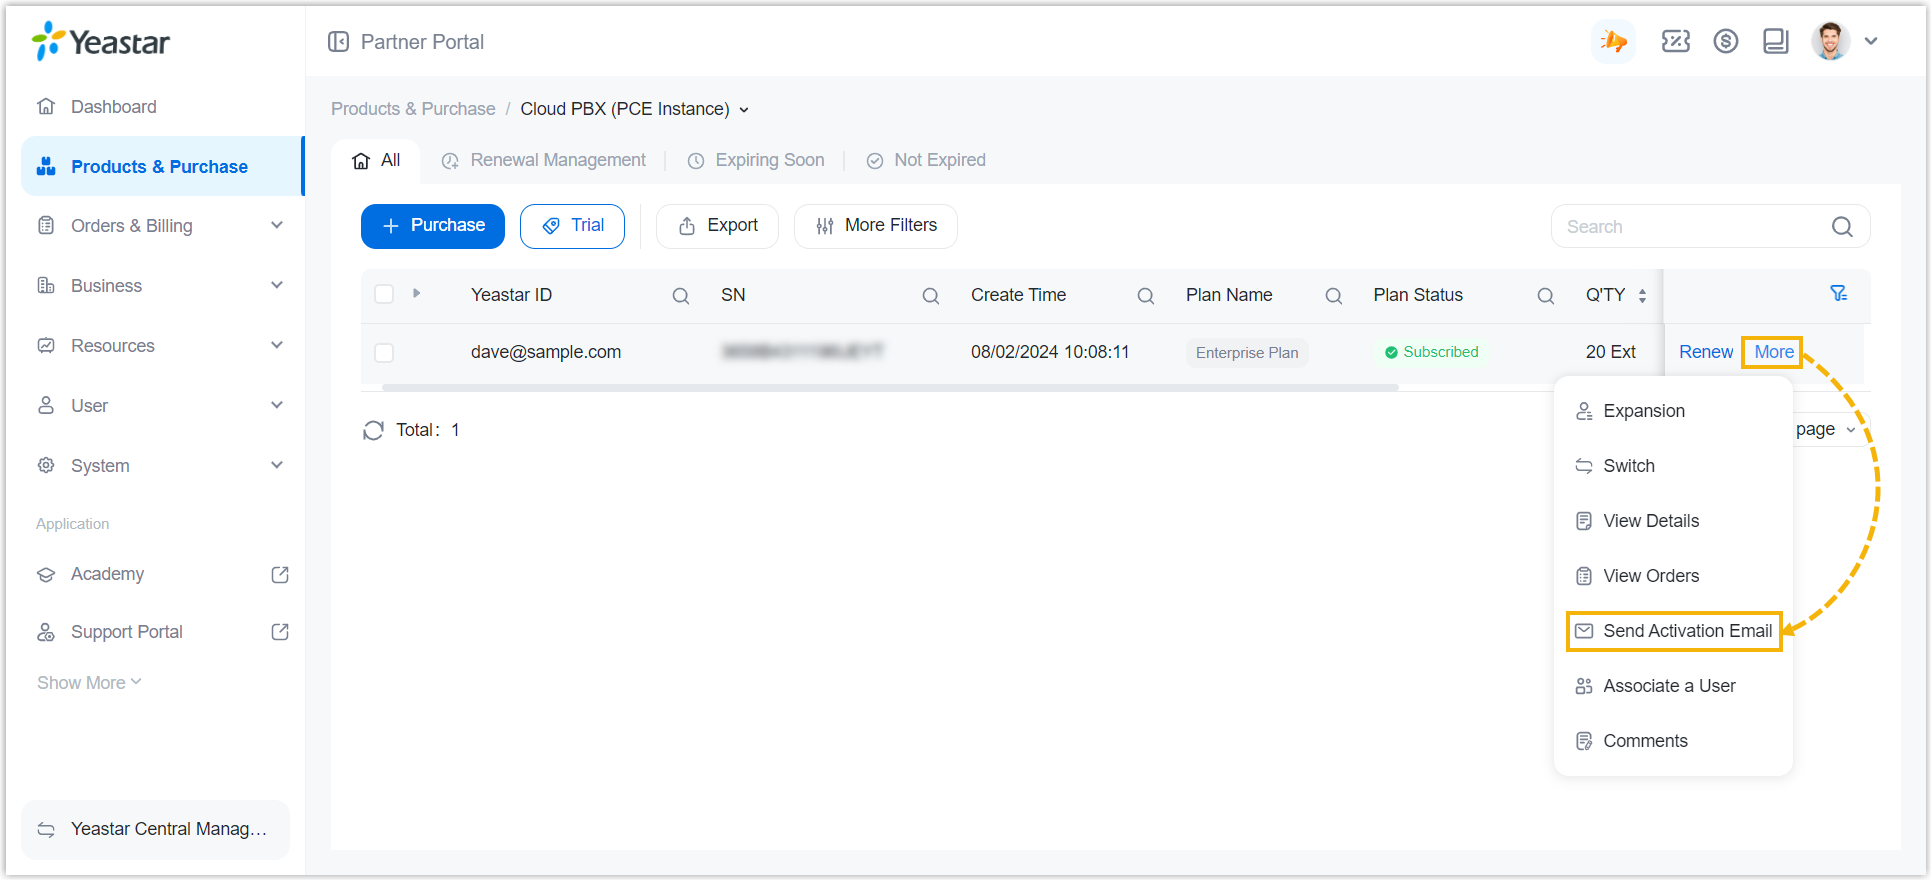Open the dollar currency icon in header

tap(1725, 42)
